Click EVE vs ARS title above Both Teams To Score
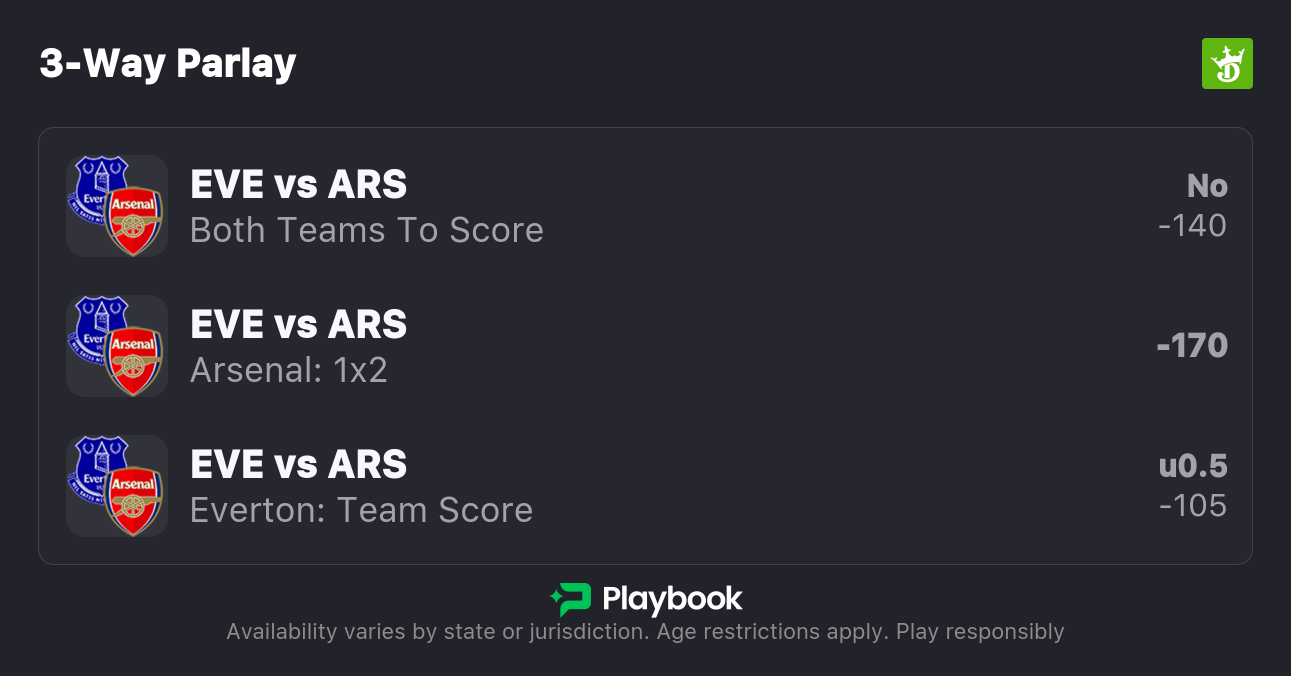 [x=298, y=185]
